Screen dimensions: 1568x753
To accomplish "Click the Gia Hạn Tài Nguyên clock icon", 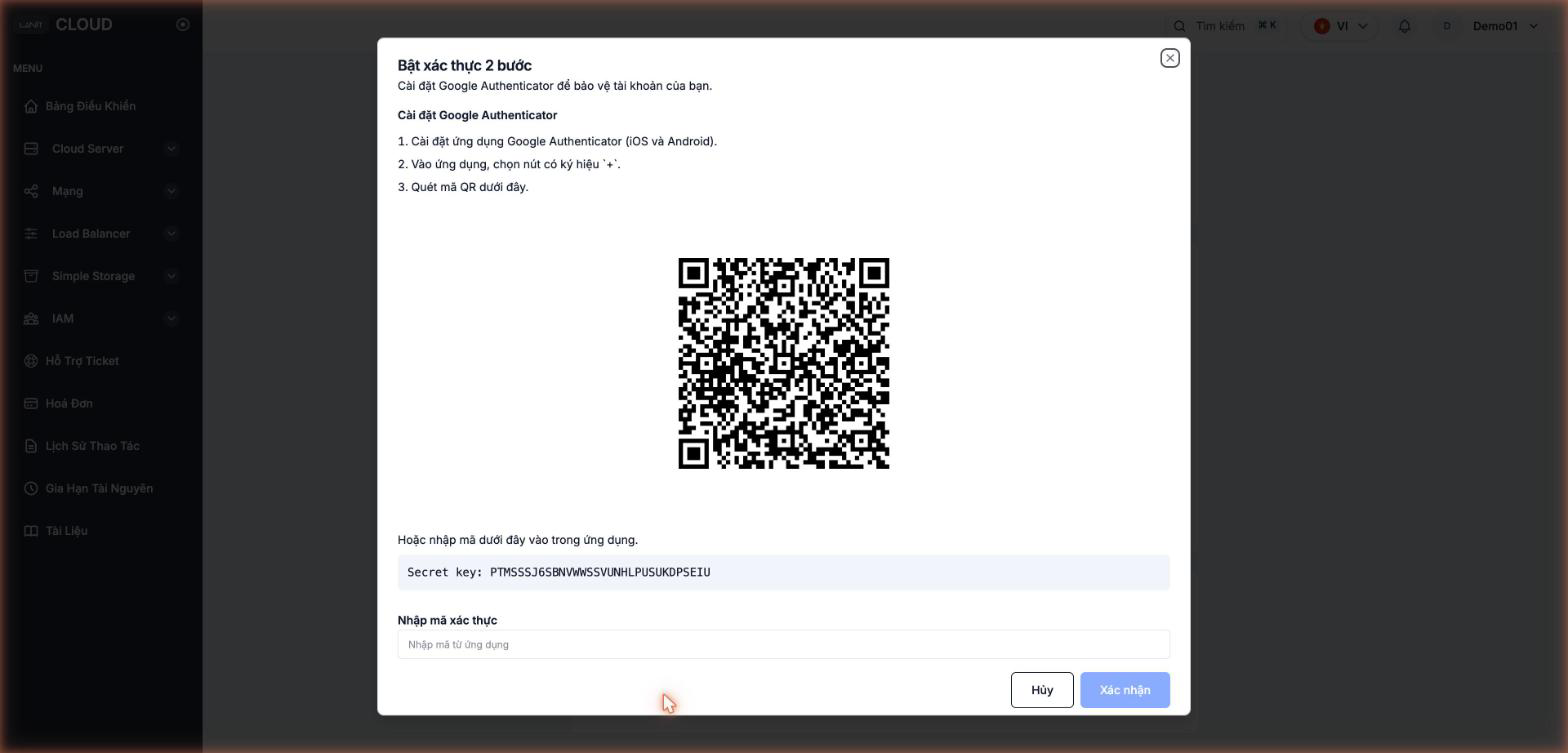I will (x=31, y=489).
